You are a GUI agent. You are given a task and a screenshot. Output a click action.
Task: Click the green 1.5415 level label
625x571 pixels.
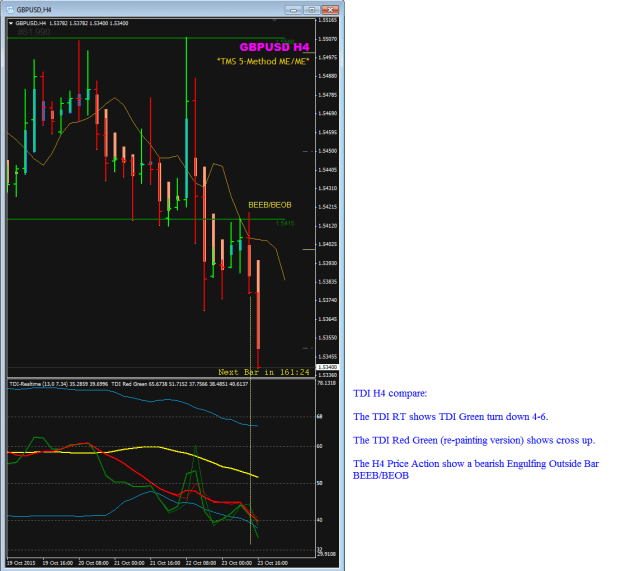[x=285, y=224]
